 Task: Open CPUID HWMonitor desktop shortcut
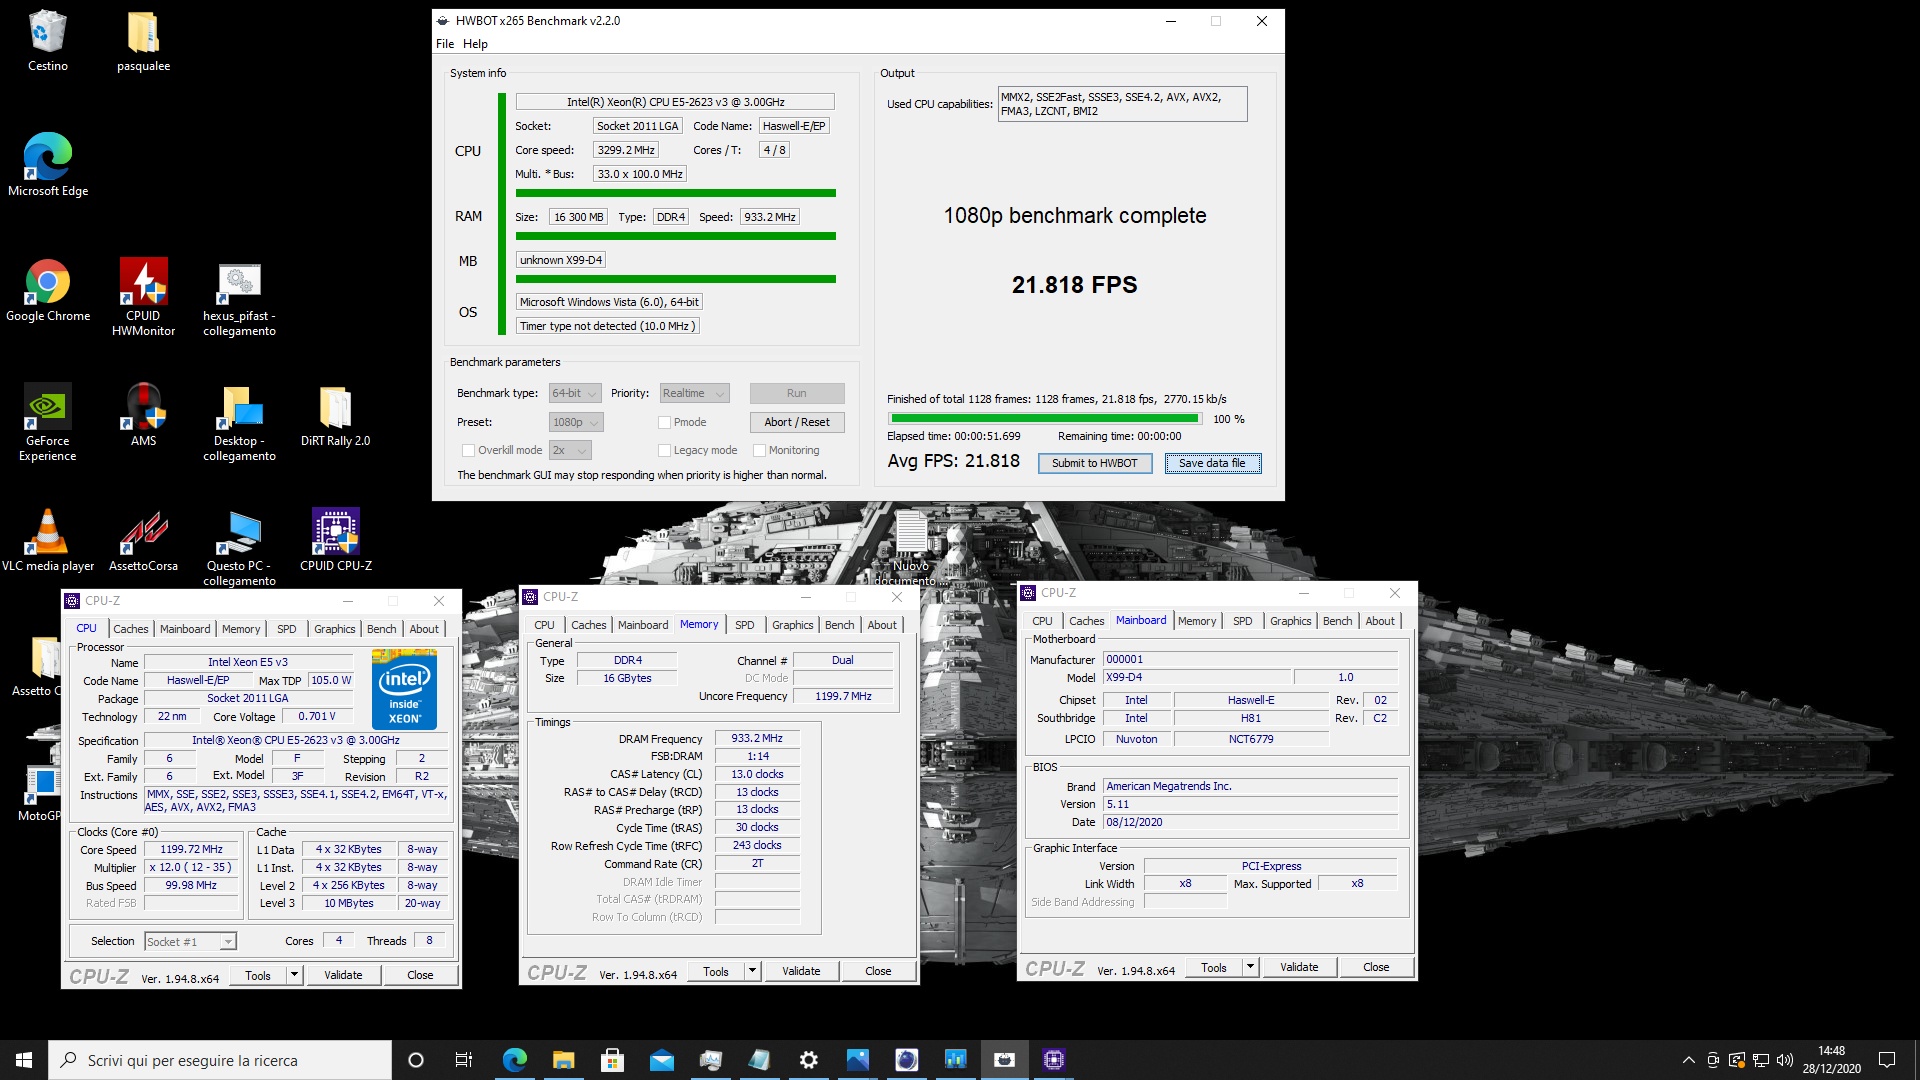tap(143, 297)
